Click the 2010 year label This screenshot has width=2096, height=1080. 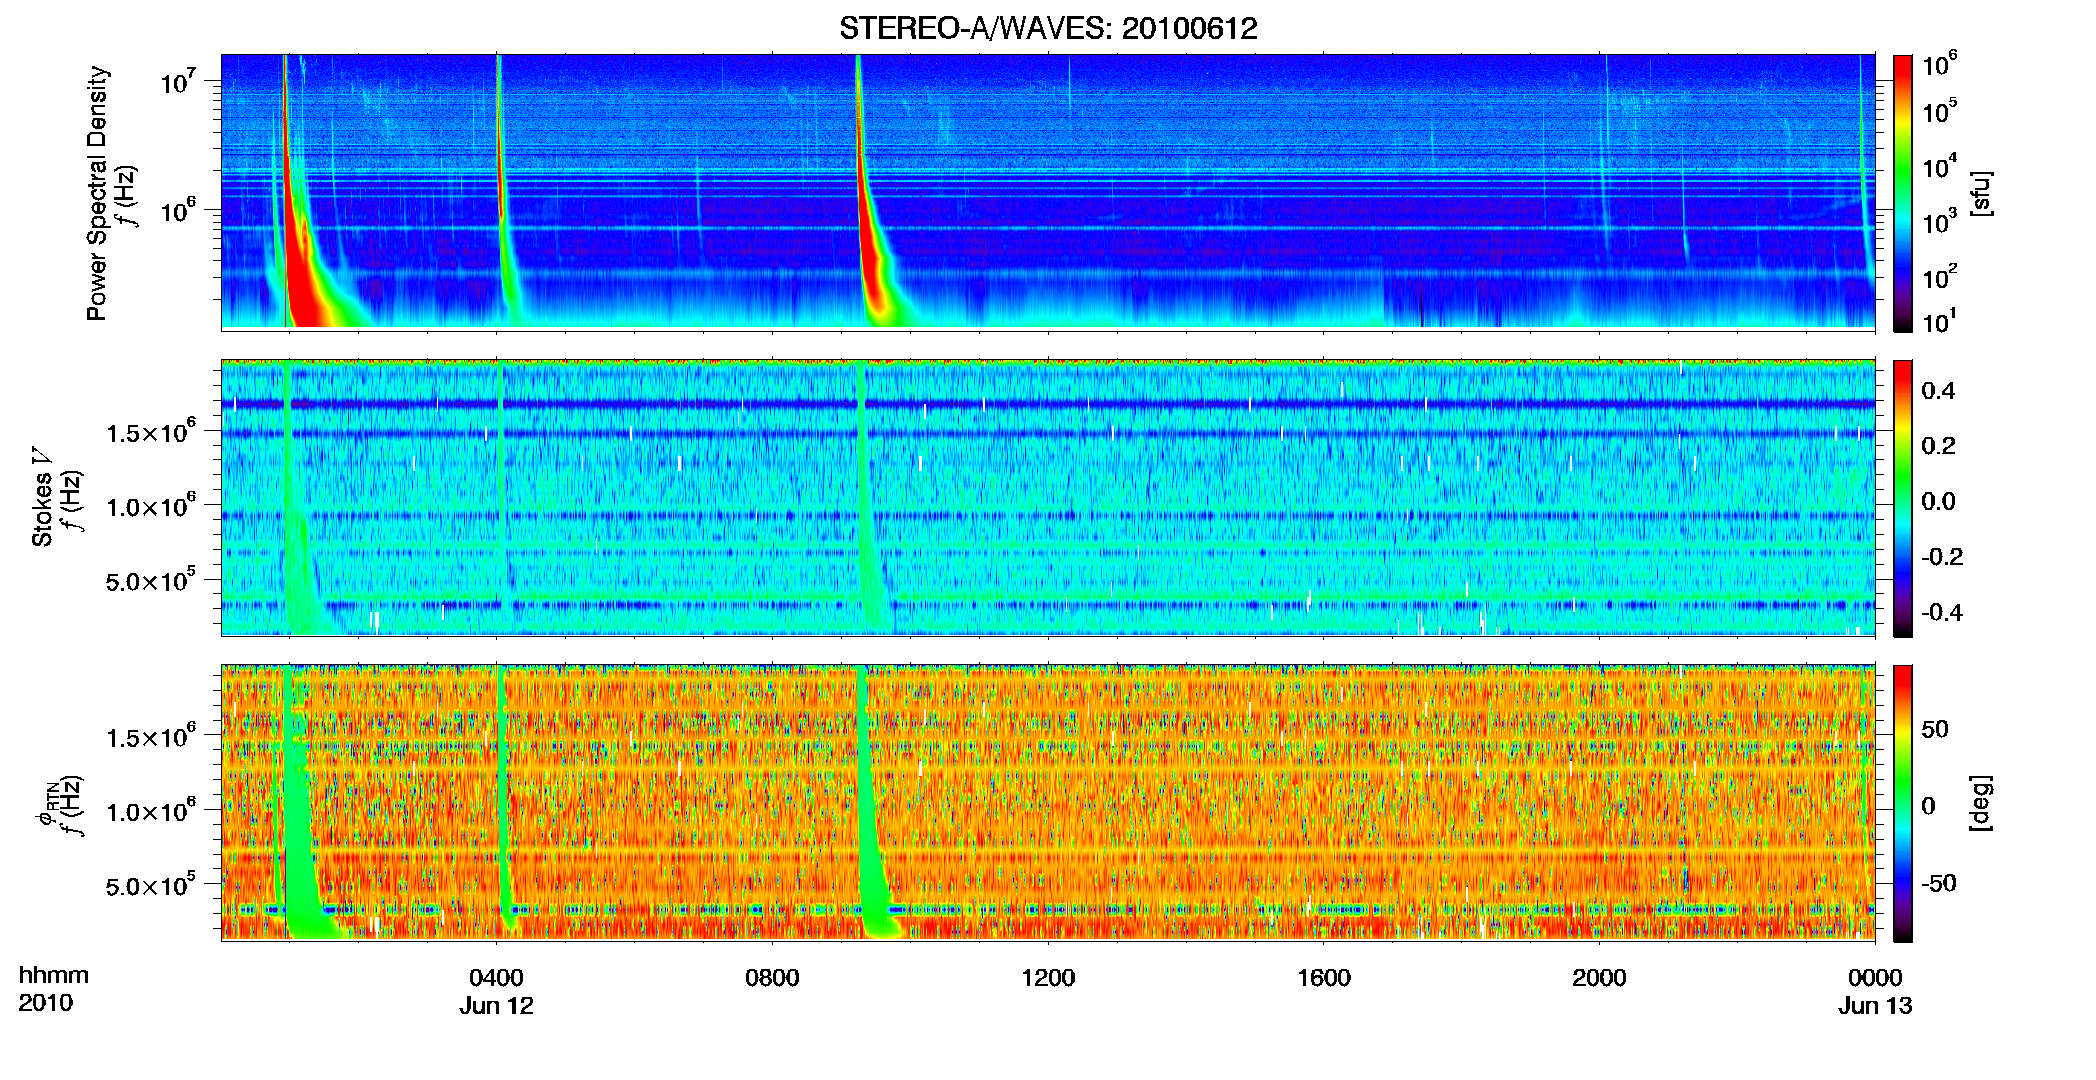[46, 1003]
